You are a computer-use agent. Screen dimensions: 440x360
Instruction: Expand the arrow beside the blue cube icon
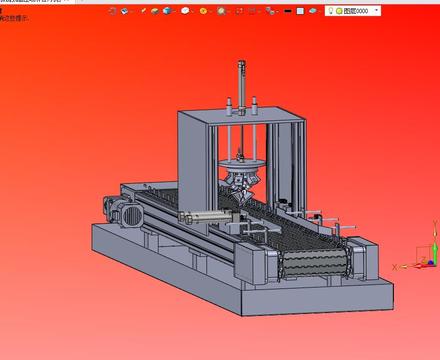[174, 11]
